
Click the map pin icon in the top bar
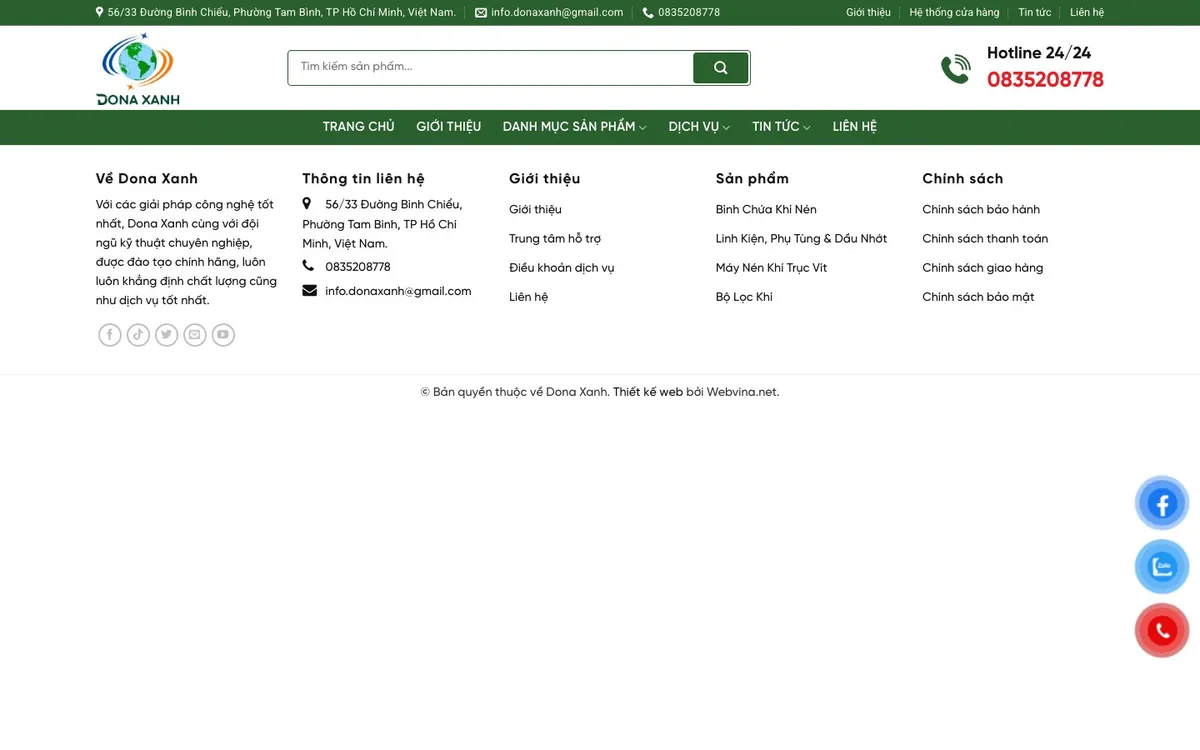[100, 12]
